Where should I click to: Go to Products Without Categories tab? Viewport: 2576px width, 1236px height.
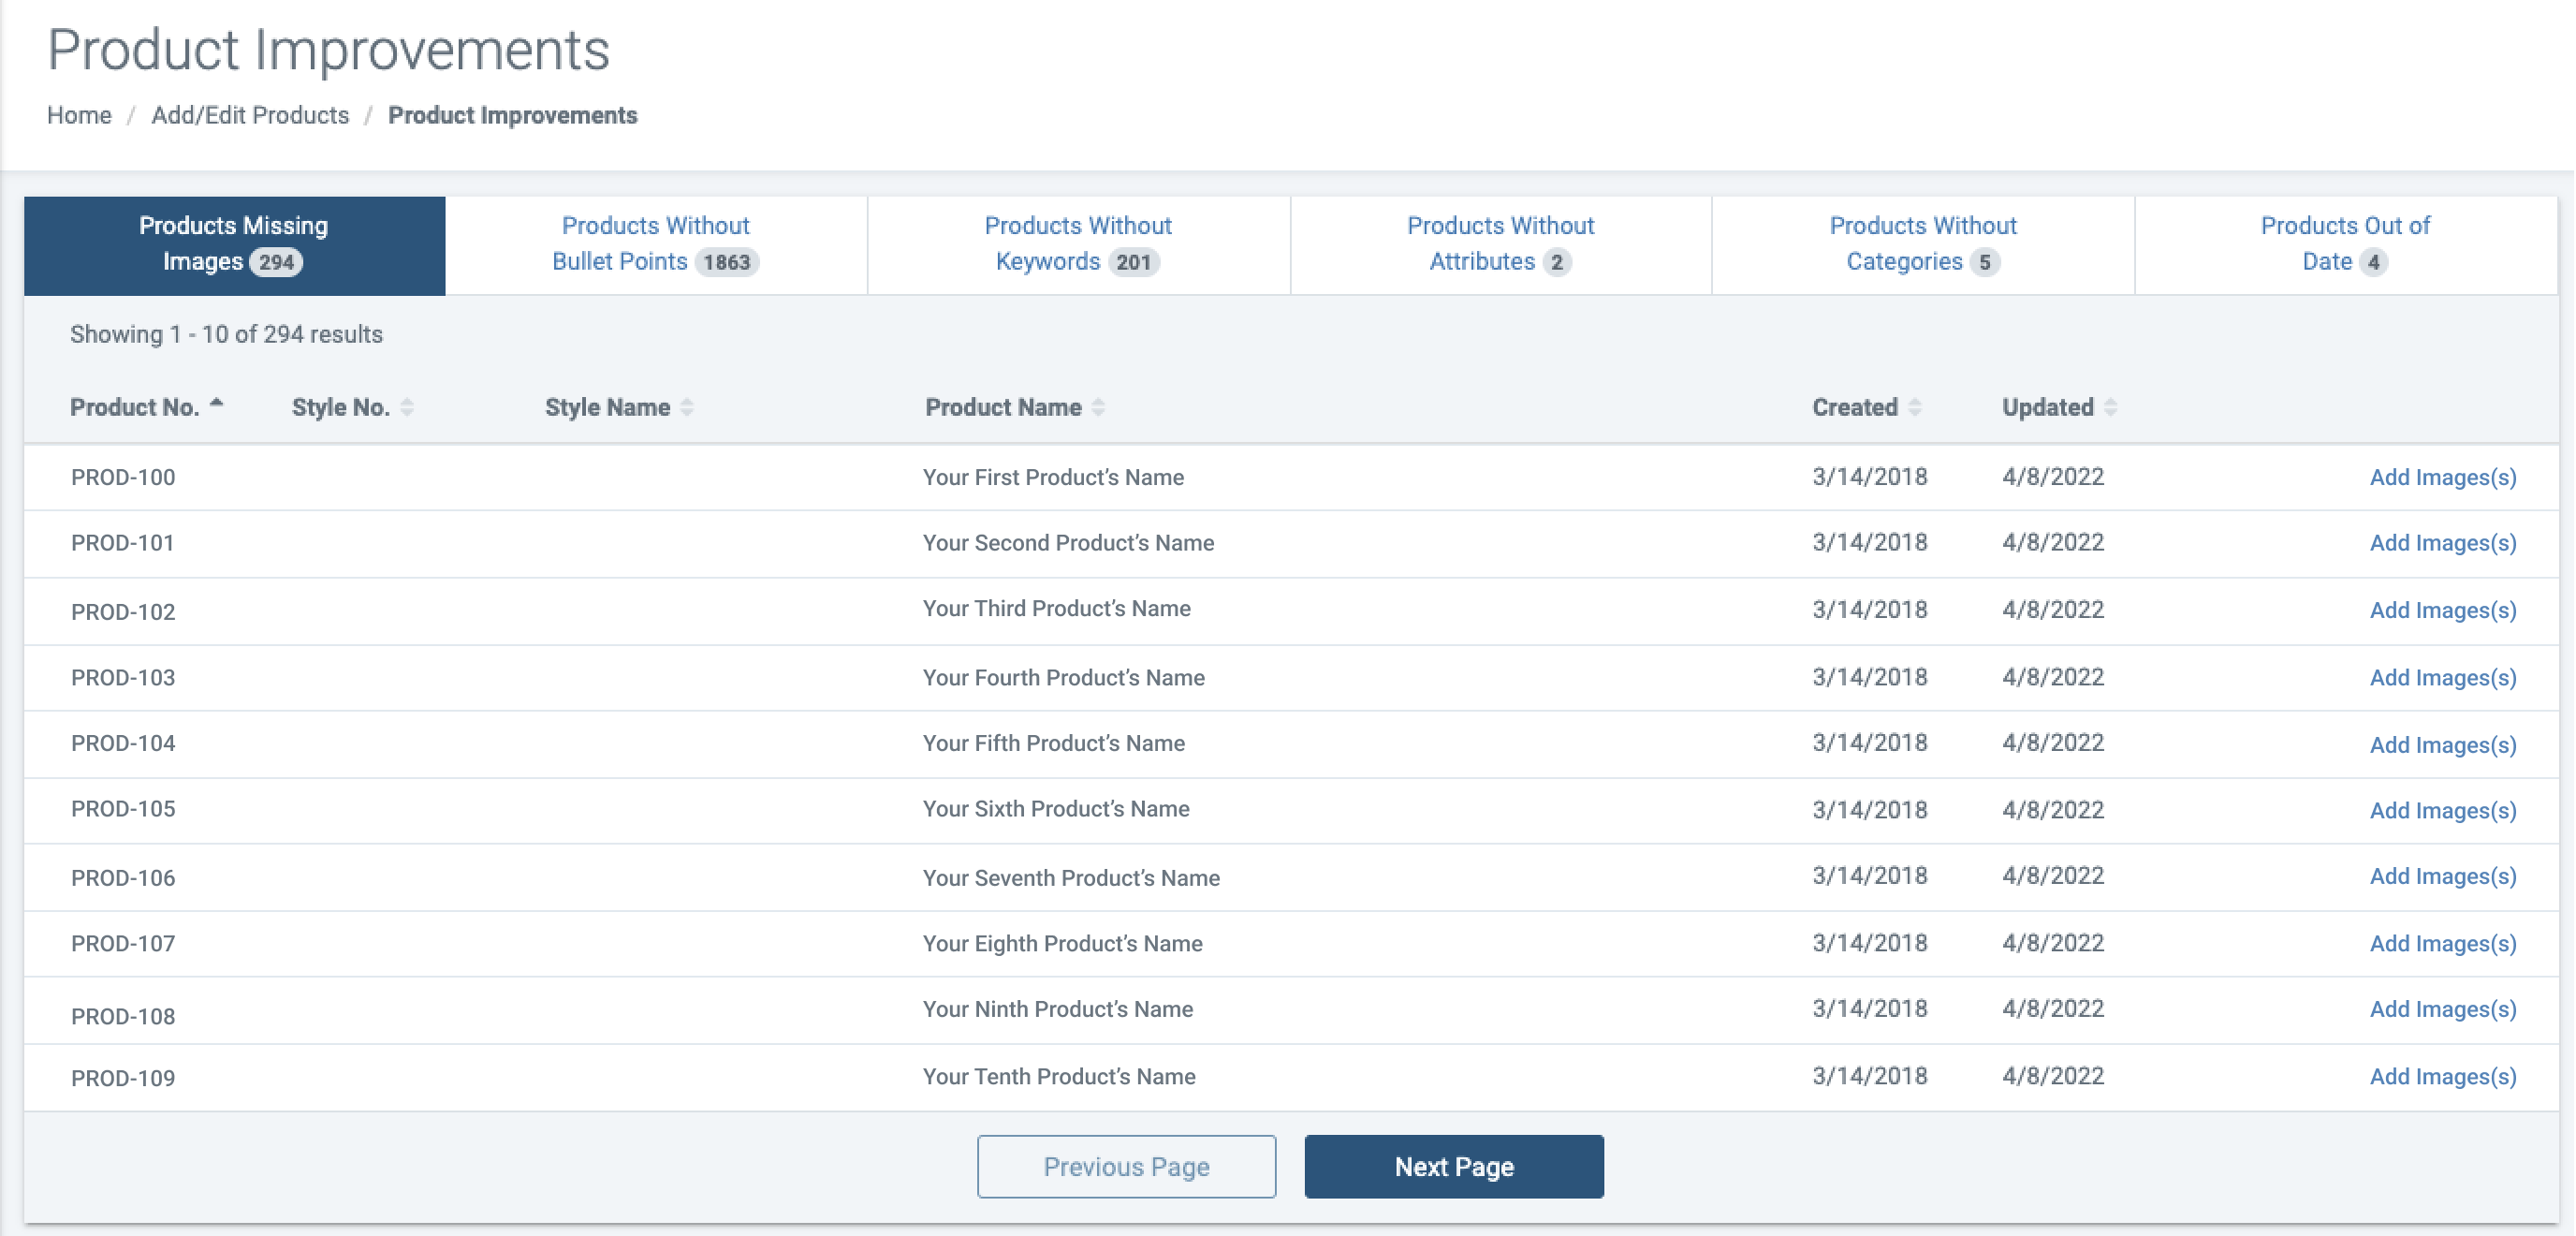(1922, 244)
